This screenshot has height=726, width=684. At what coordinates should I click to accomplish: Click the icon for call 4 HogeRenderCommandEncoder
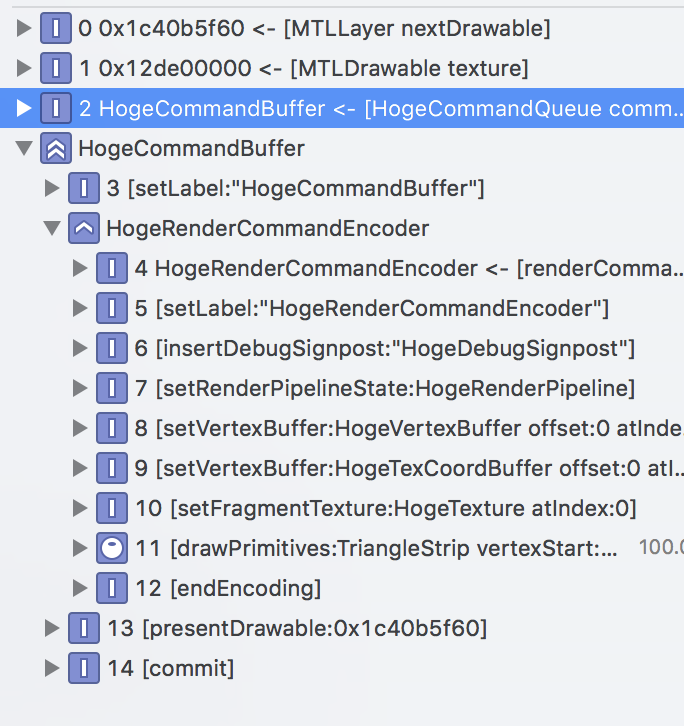point(112,268)
